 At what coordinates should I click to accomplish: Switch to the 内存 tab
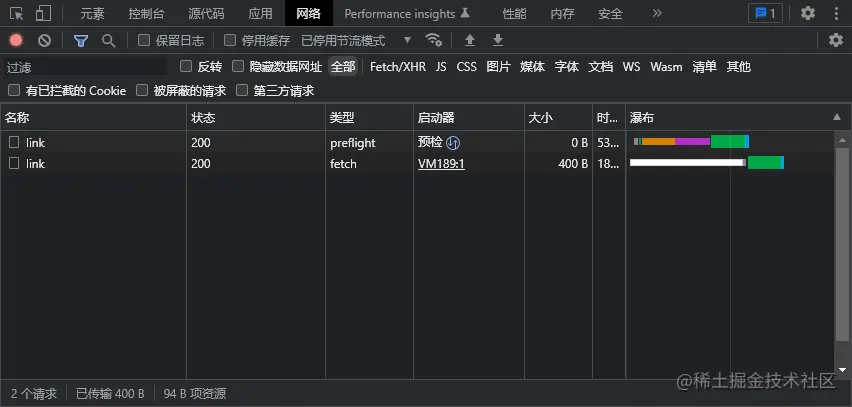pos(562,14)
